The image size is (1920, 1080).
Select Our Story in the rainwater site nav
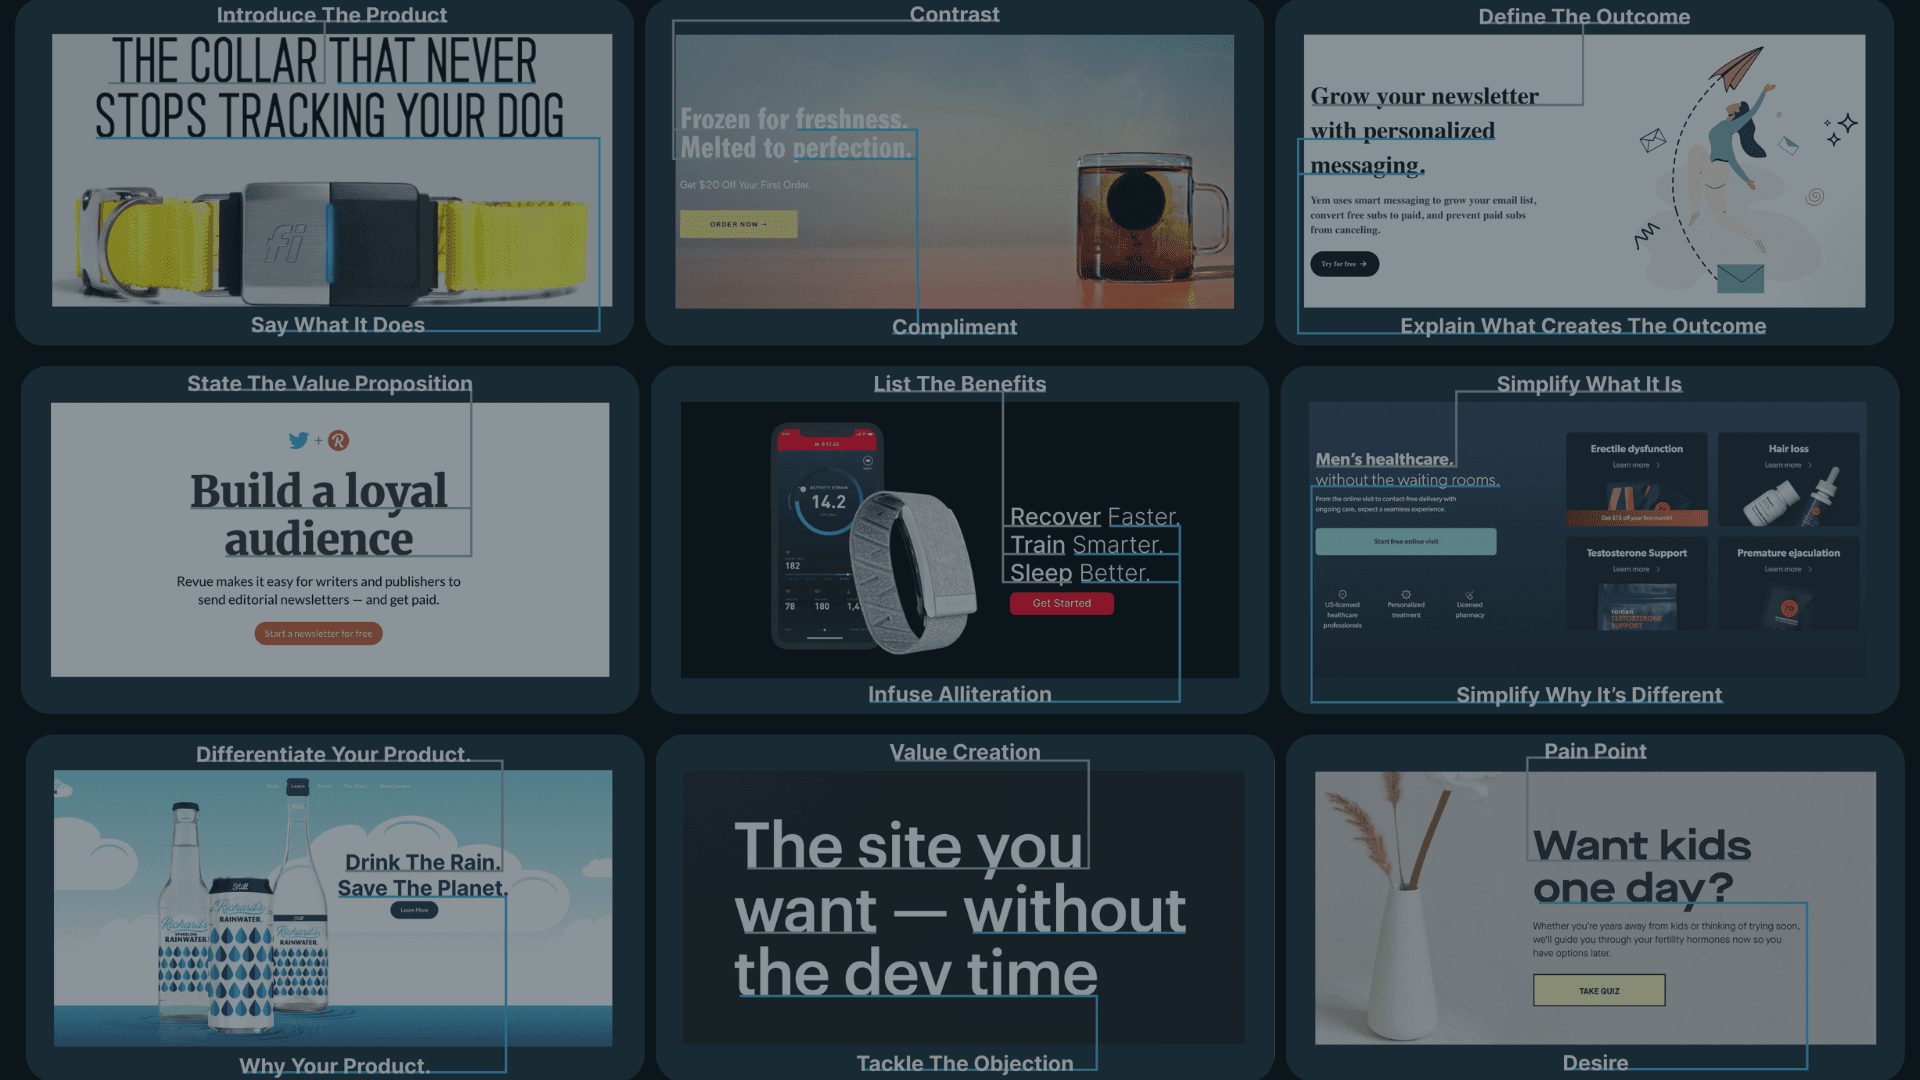pos(355,786)
